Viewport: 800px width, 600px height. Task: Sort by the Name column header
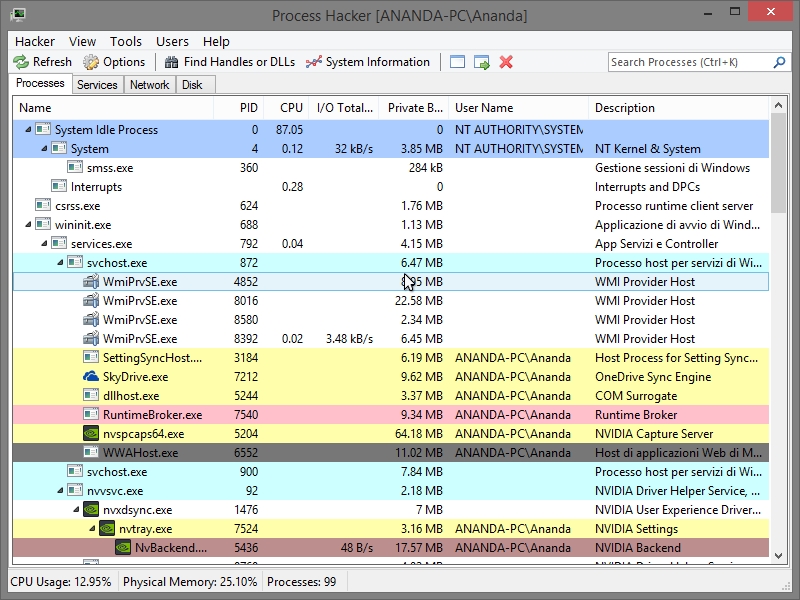[x=113, y=108]
